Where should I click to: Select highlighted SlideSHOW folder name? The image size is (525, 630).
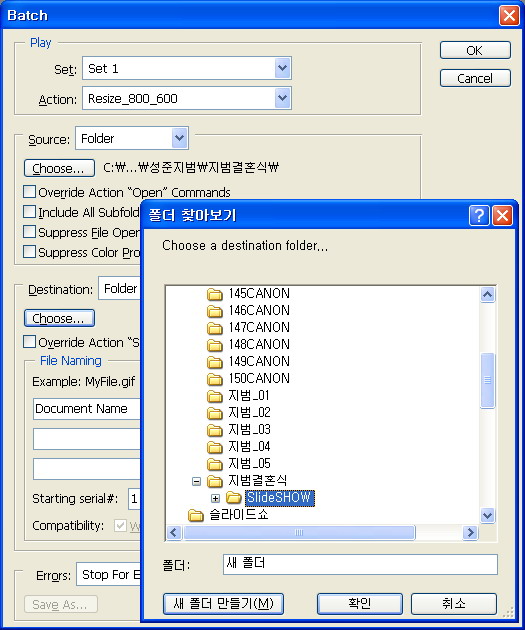pos(279,498)
